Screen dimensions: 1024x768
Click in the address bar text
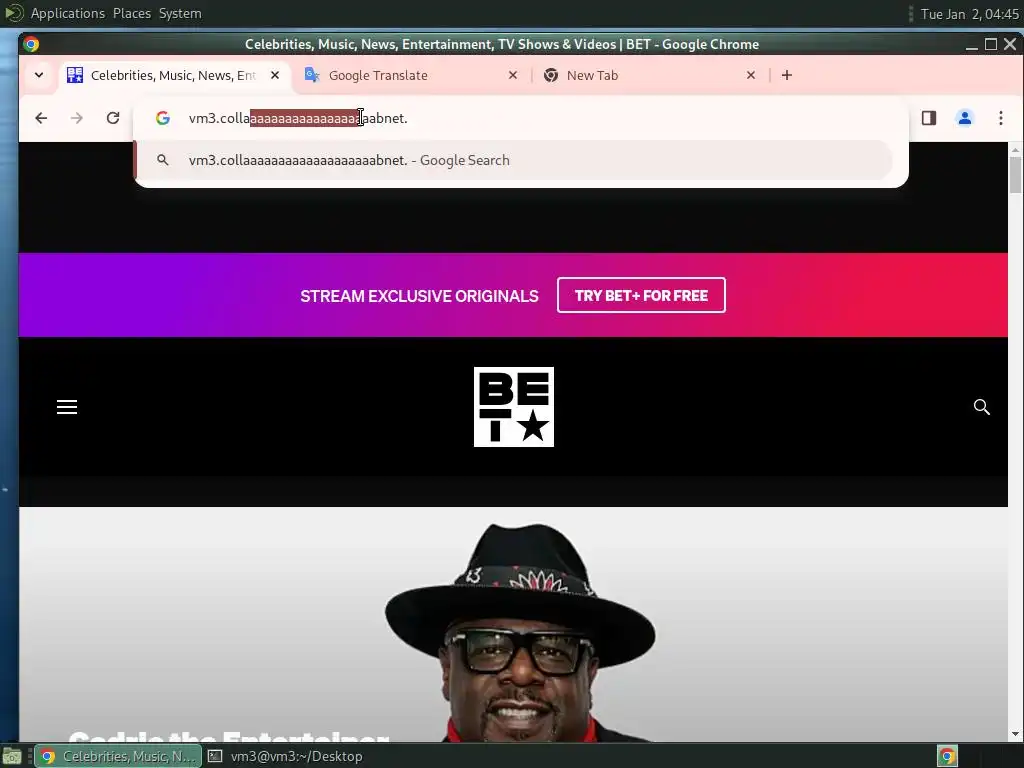point(298,118)
